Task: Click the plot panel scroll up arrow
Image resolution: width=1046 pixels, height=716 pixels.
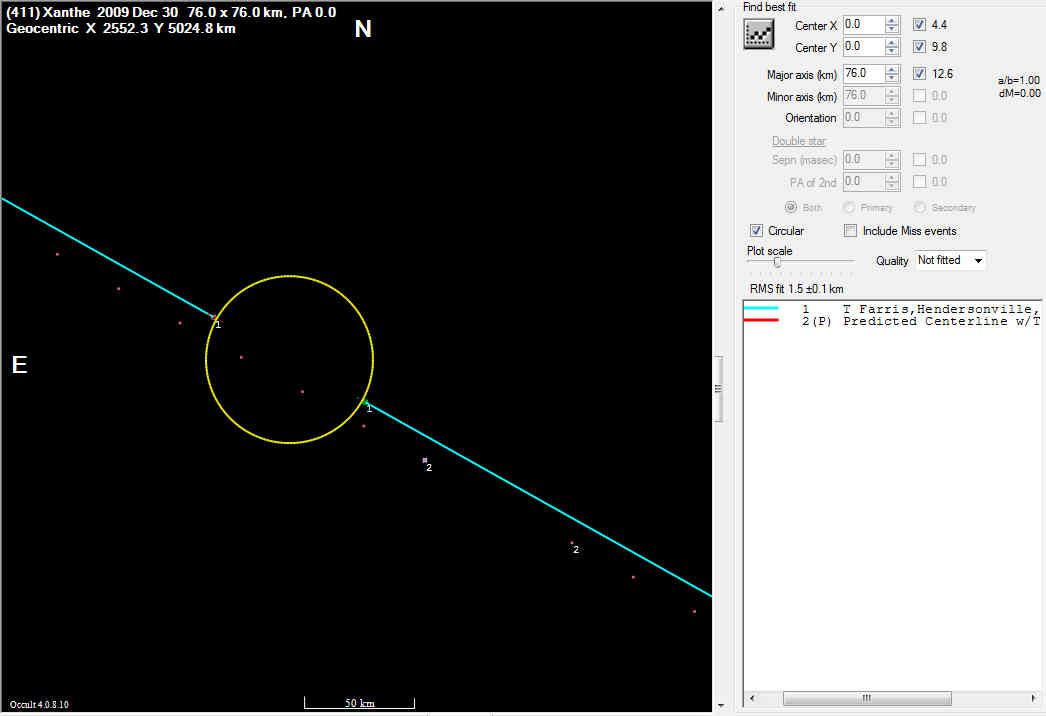Action: pyautogui.click(x=720, y=9)
